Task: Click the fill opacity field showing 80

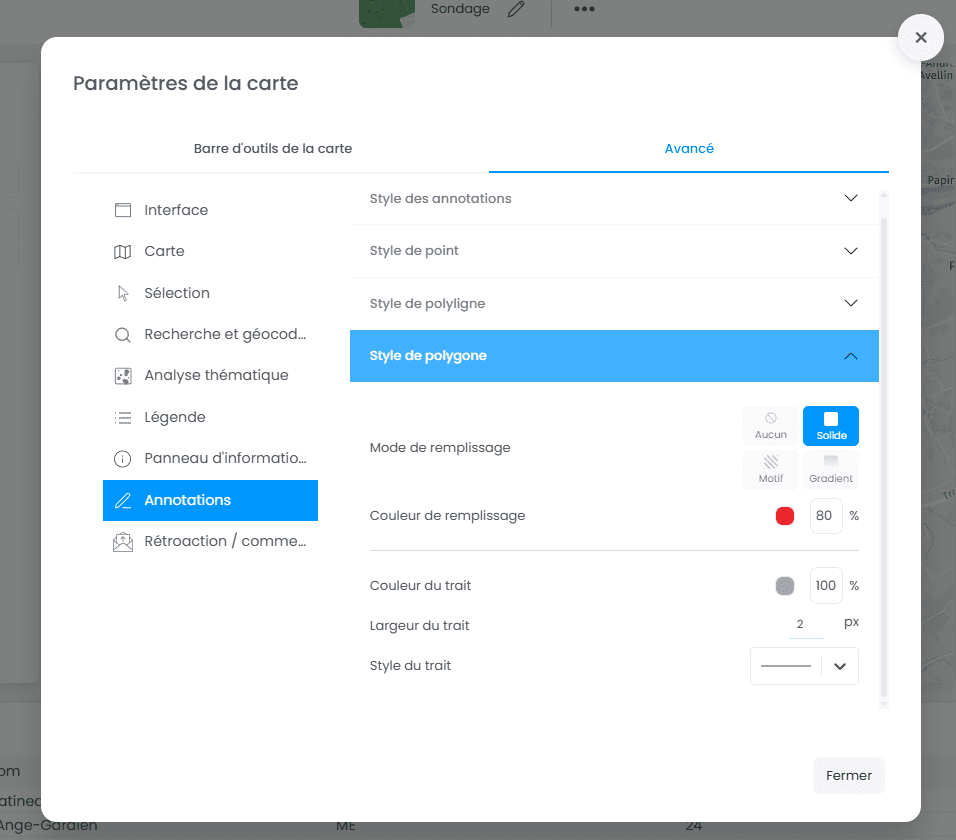Action: (x=826, y=516)
